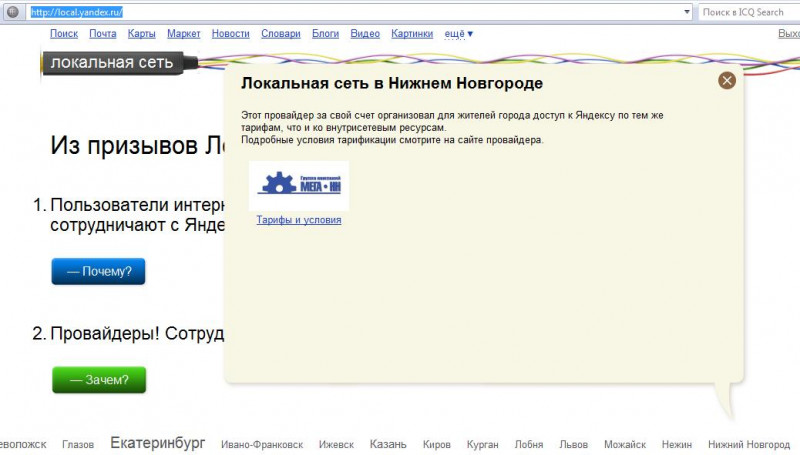Select city Ижевск
Viewport: 800px width, 455px height.
point(336,445)
